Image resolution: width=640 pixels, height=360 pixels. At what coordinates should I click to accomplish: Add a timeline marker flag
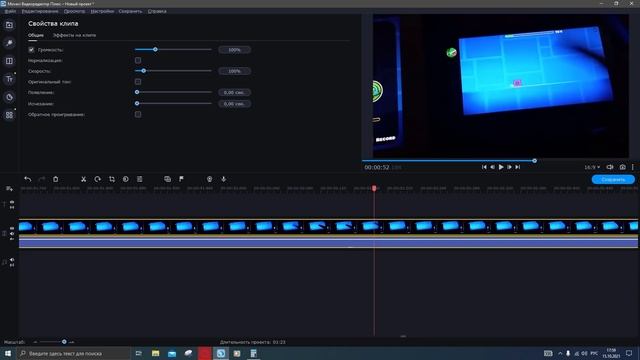tap(182, 179)
